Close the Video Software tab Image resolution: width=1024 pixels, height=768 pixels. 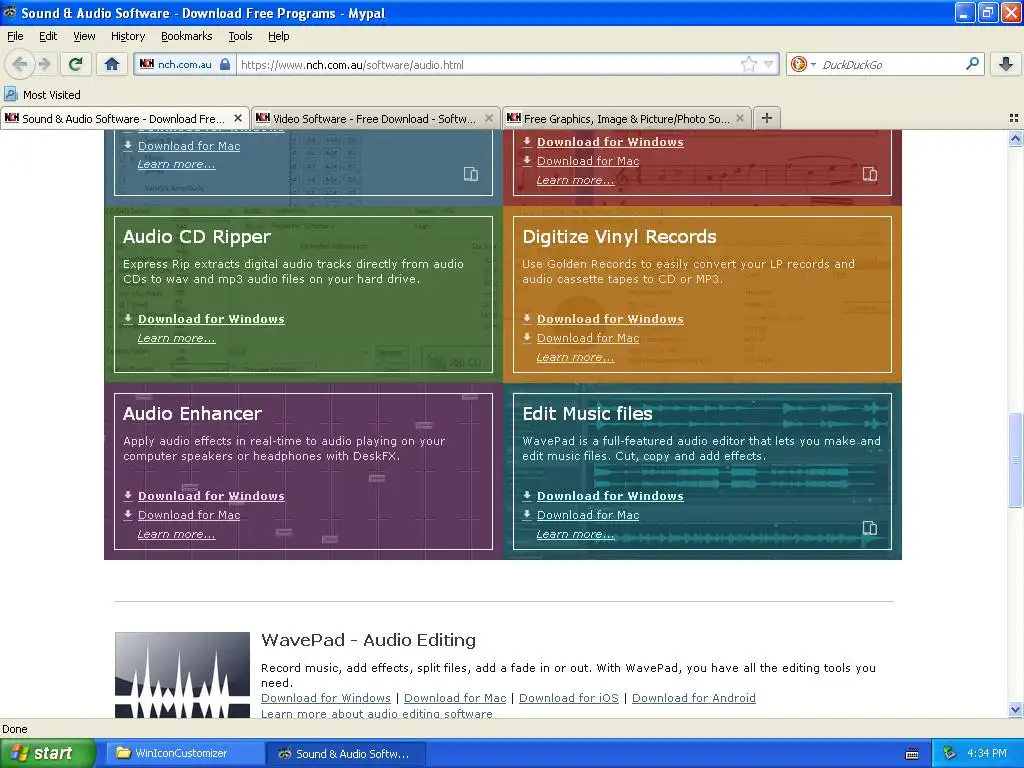pos(488,118)
